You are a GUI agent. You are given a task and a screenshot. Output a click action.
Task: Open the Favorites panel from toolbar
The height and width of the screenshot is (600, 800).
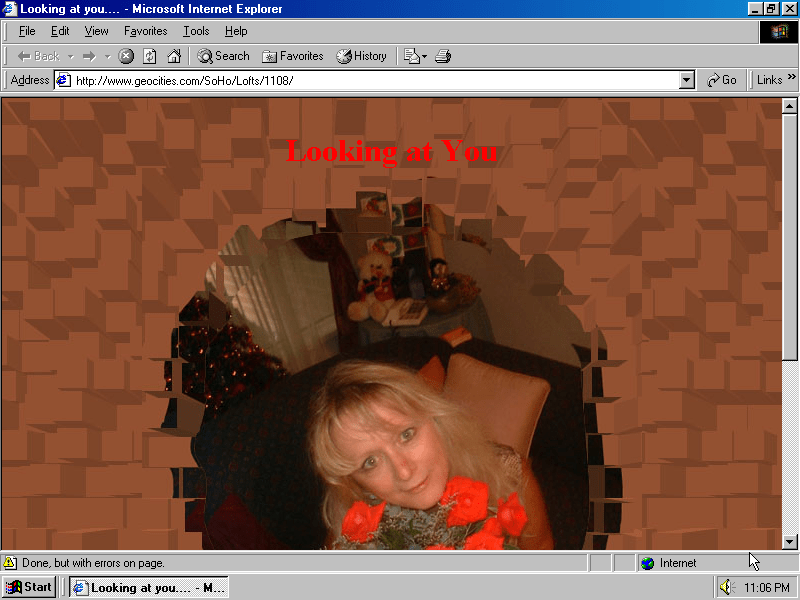point(292,56)
